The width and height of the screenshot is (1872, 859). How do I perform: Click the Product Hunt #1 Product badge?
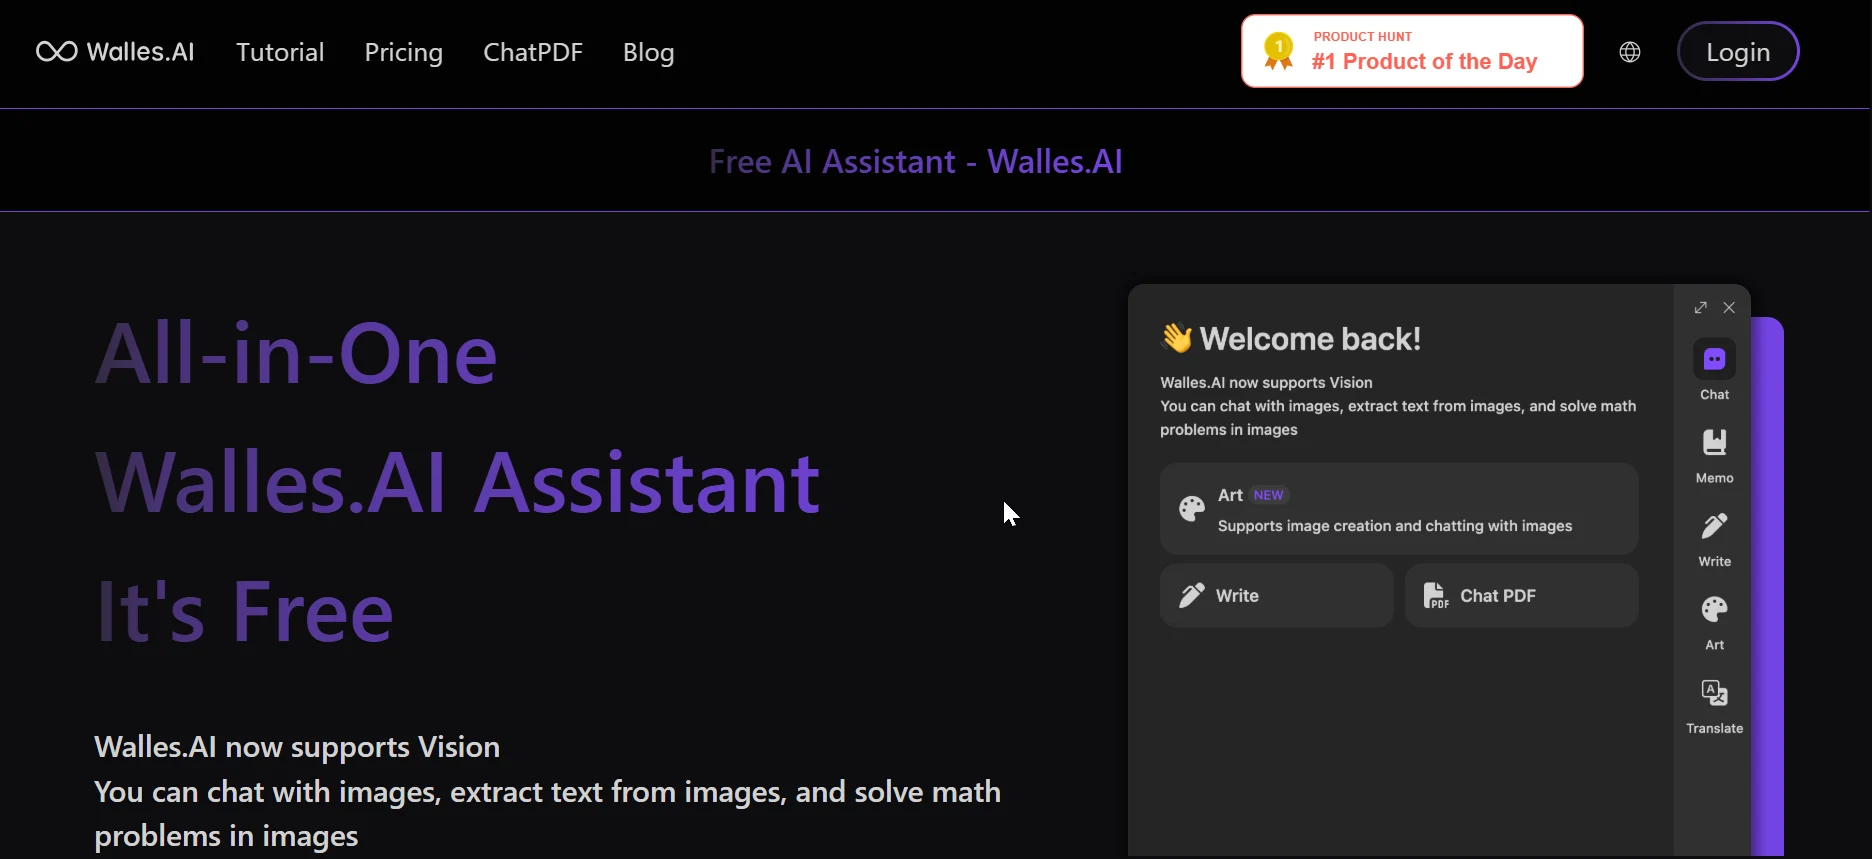pyautogui.click(x=1412, y=51)
